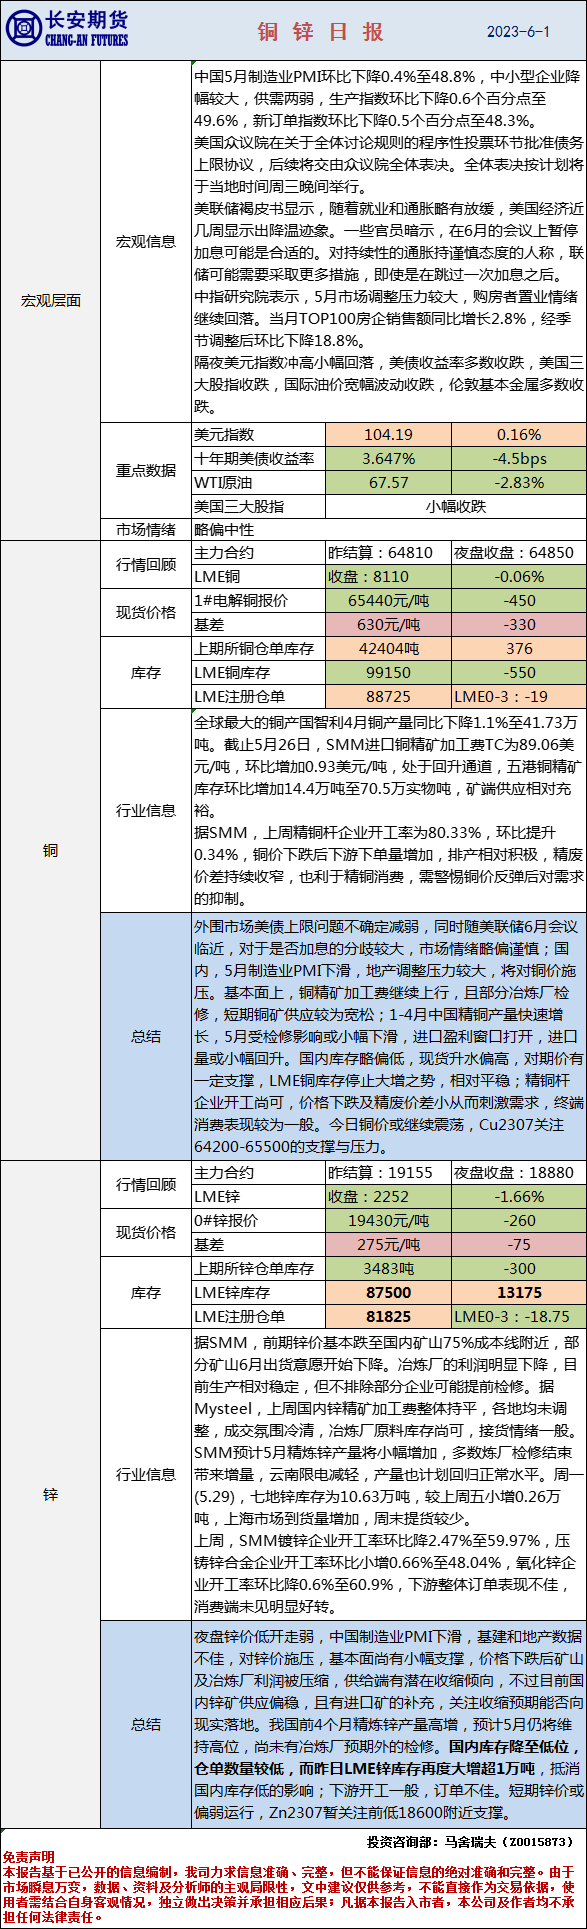Click the 2023-6-1 date text
The height and width of the screenshot is (1929, 587).
coord(518,32)
